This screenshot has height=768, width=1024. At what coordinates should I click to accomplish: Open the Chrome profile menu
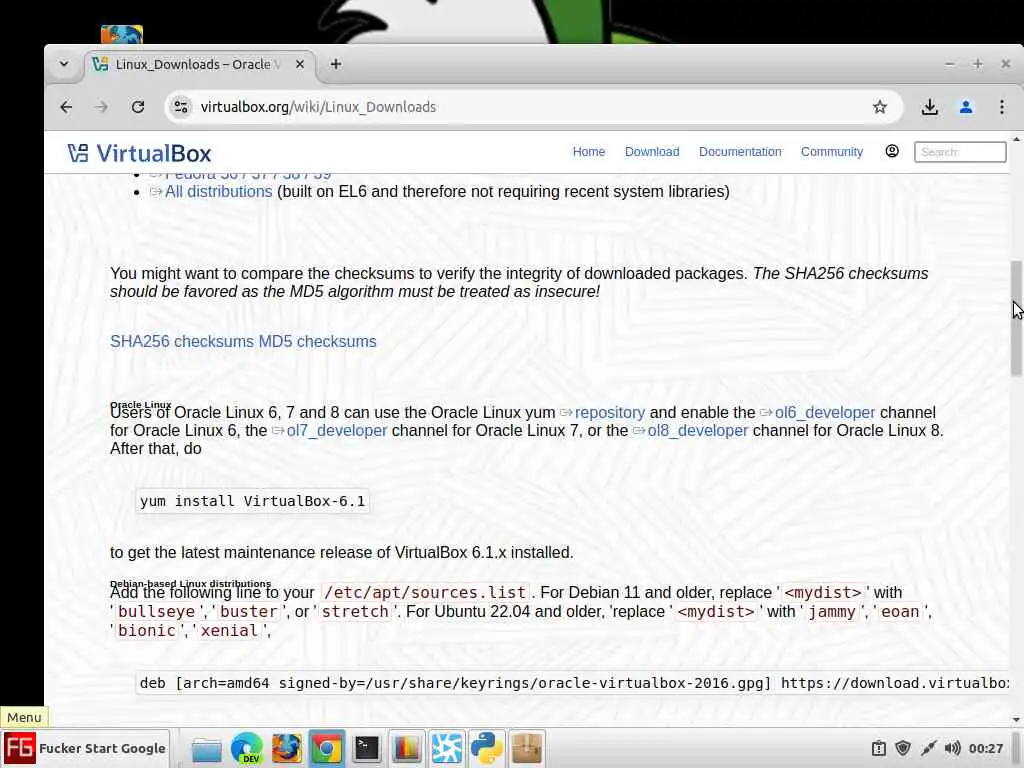966,107
